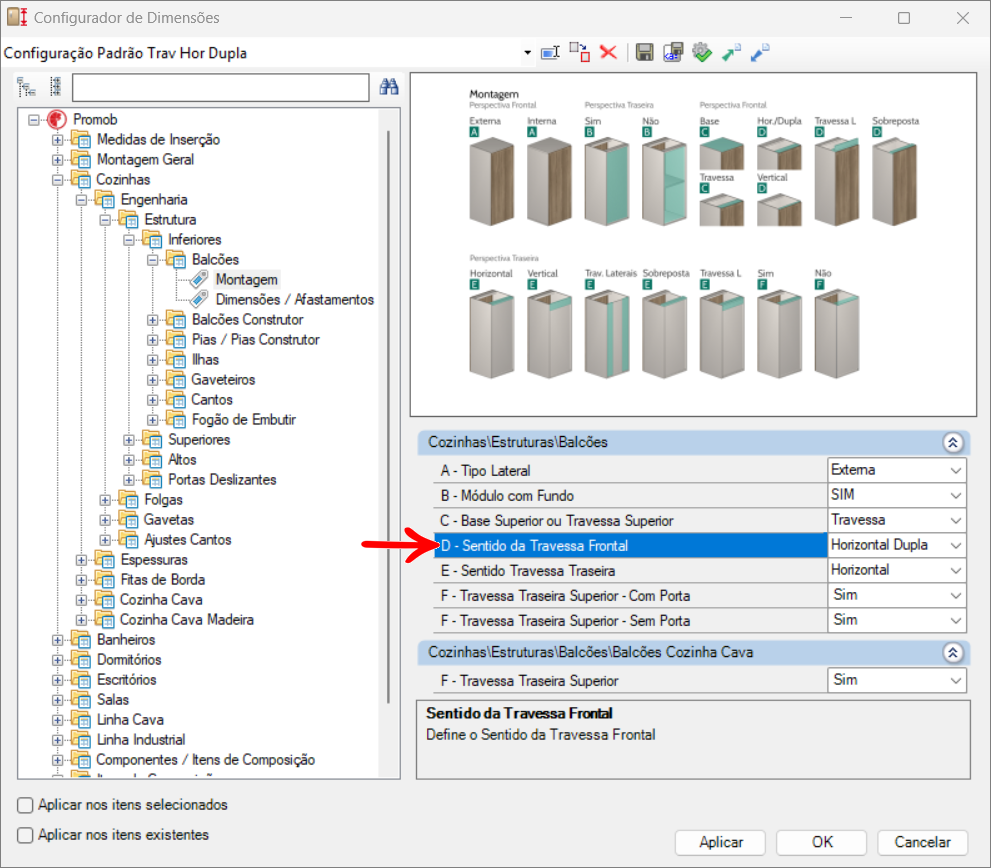Click the blue arrow import icon

click(x=760, y=52)
